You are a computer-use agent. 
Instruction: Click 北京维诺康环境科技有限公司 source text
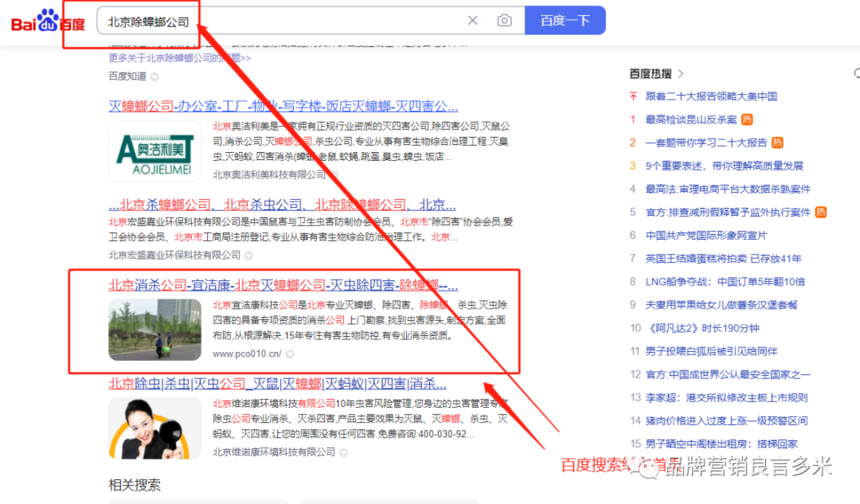274,452
